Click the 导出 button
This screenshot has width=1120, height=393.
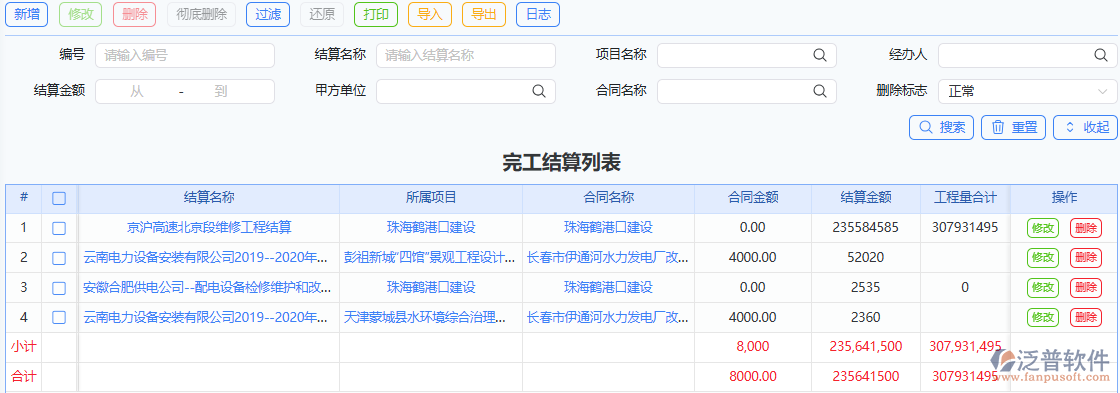point(484,14)
